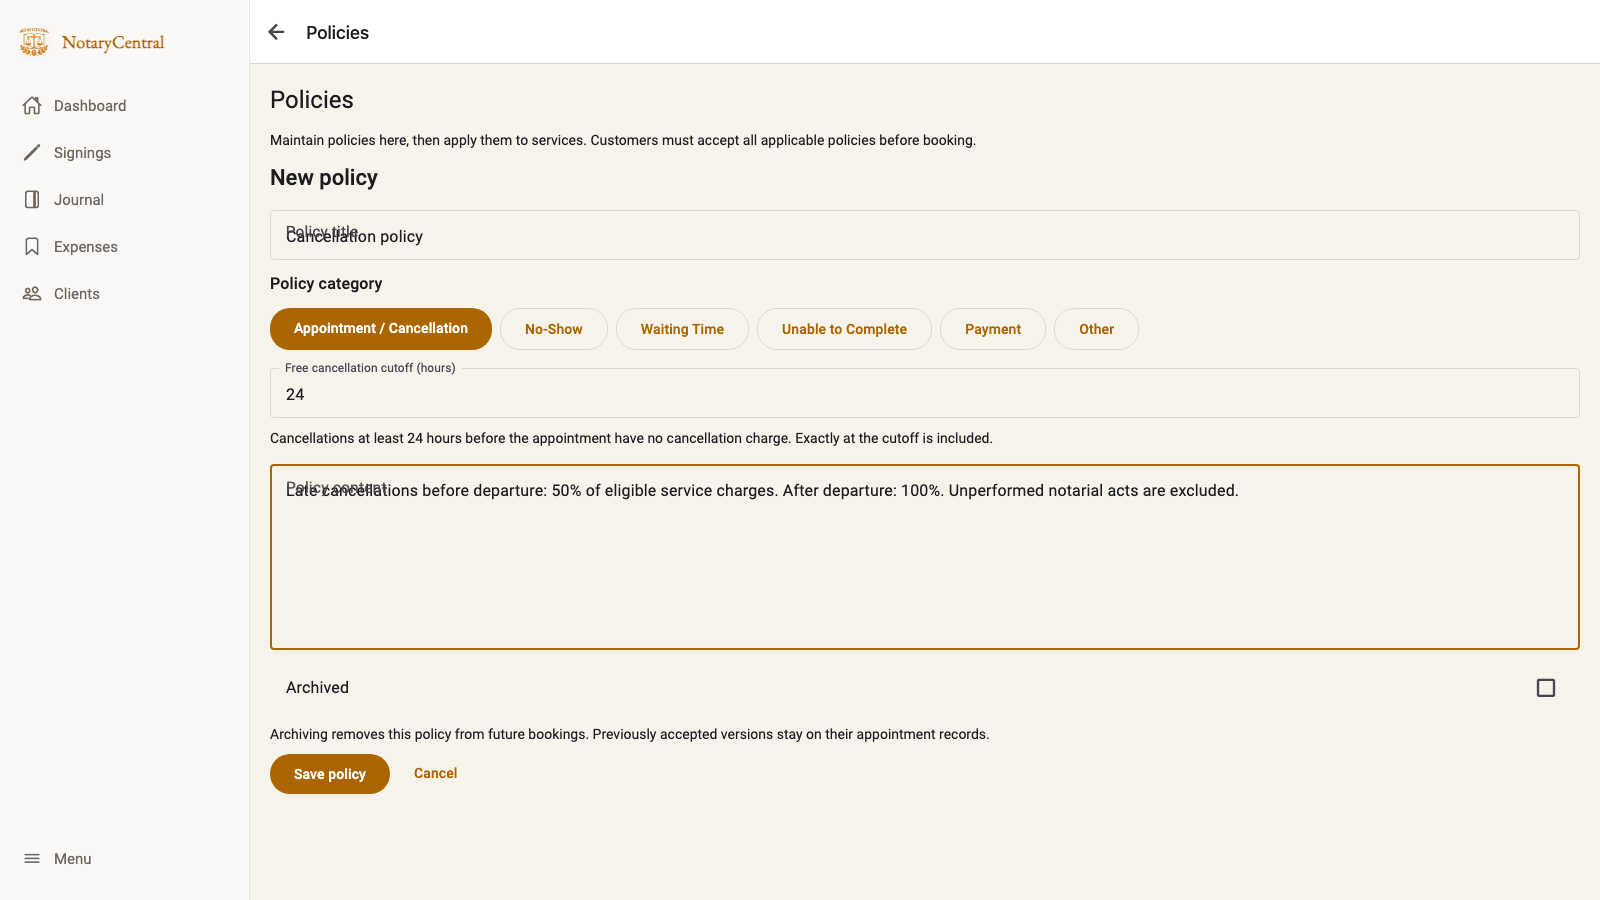Image resolution: width=1600 pixels, height=900 pixels.
Task: Click the Signings pen icon
Action: coord(32,153)
